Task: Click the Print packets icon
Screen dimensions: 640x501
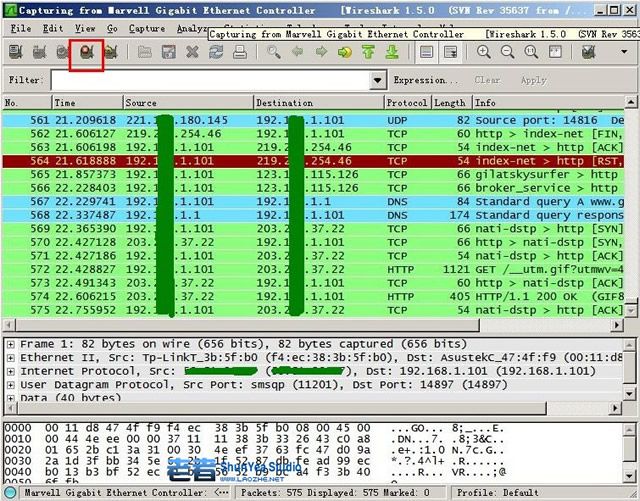Action: pos(240,52)
